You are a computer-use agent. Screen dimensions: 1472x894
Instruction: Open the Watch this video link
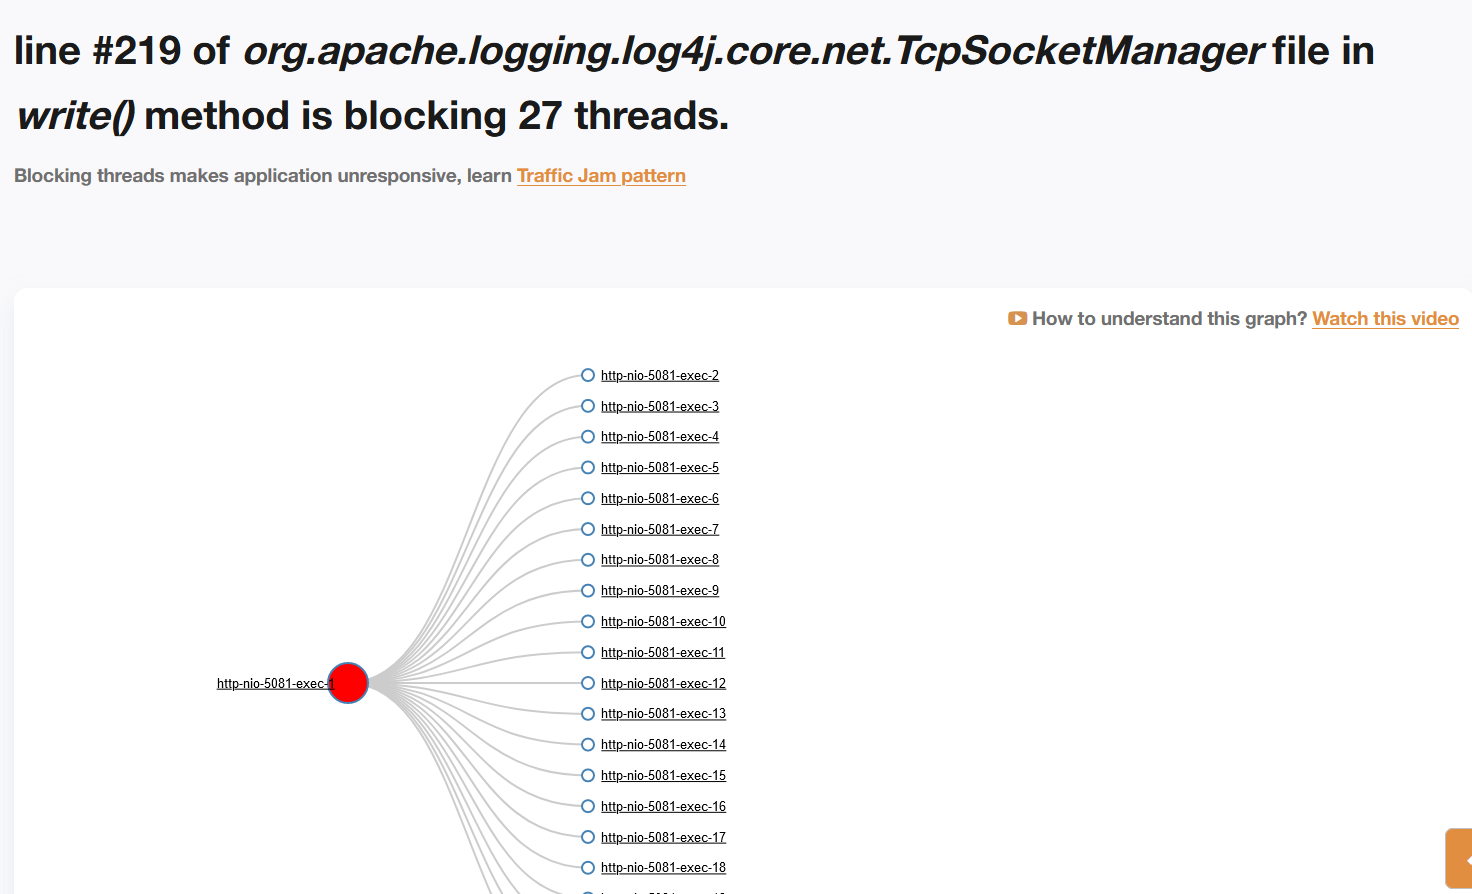click(x=1385, y=319)
